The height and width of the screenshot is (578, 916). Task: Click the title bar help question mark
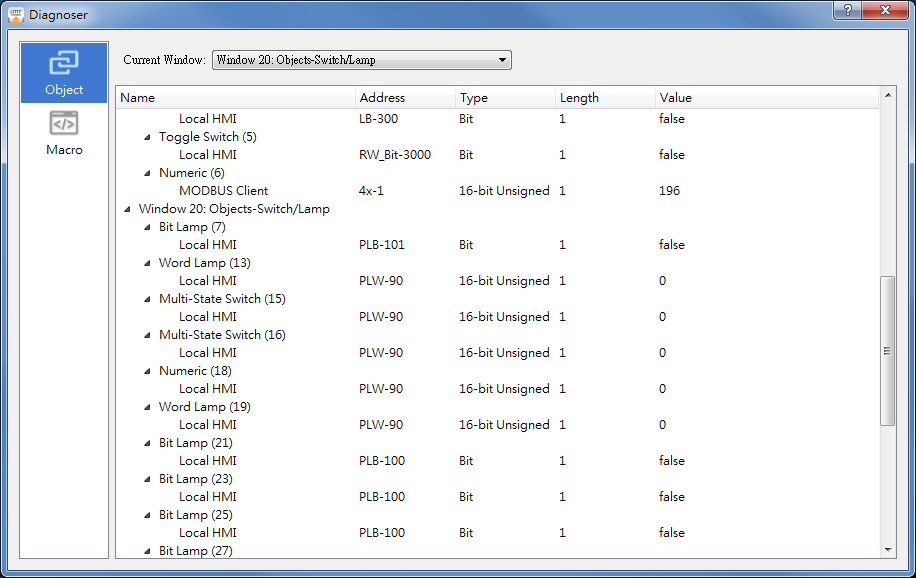848,10
